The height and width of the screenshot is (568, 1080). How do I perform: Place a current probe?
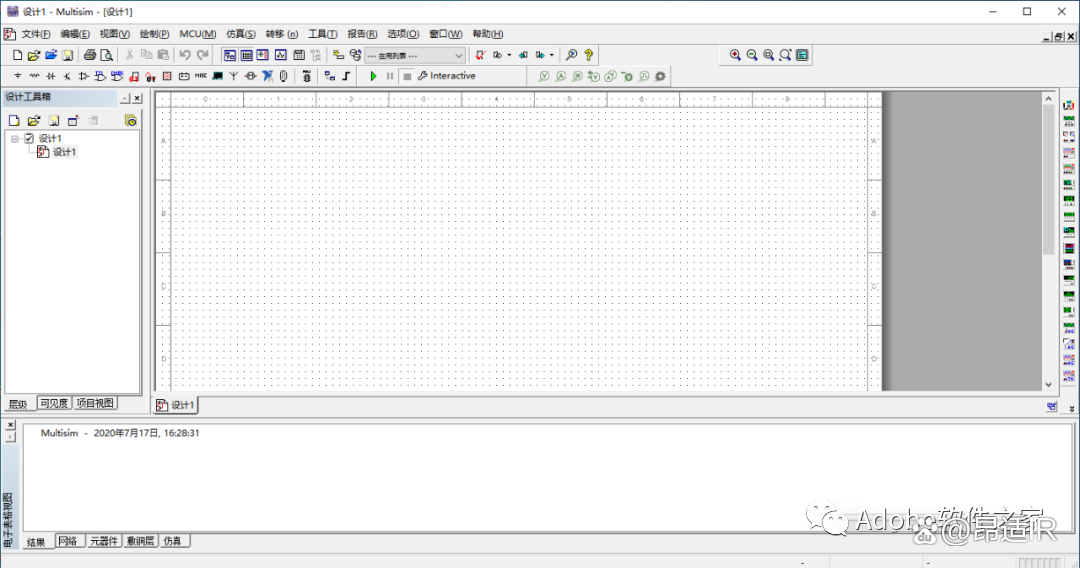tap(561, 76)
